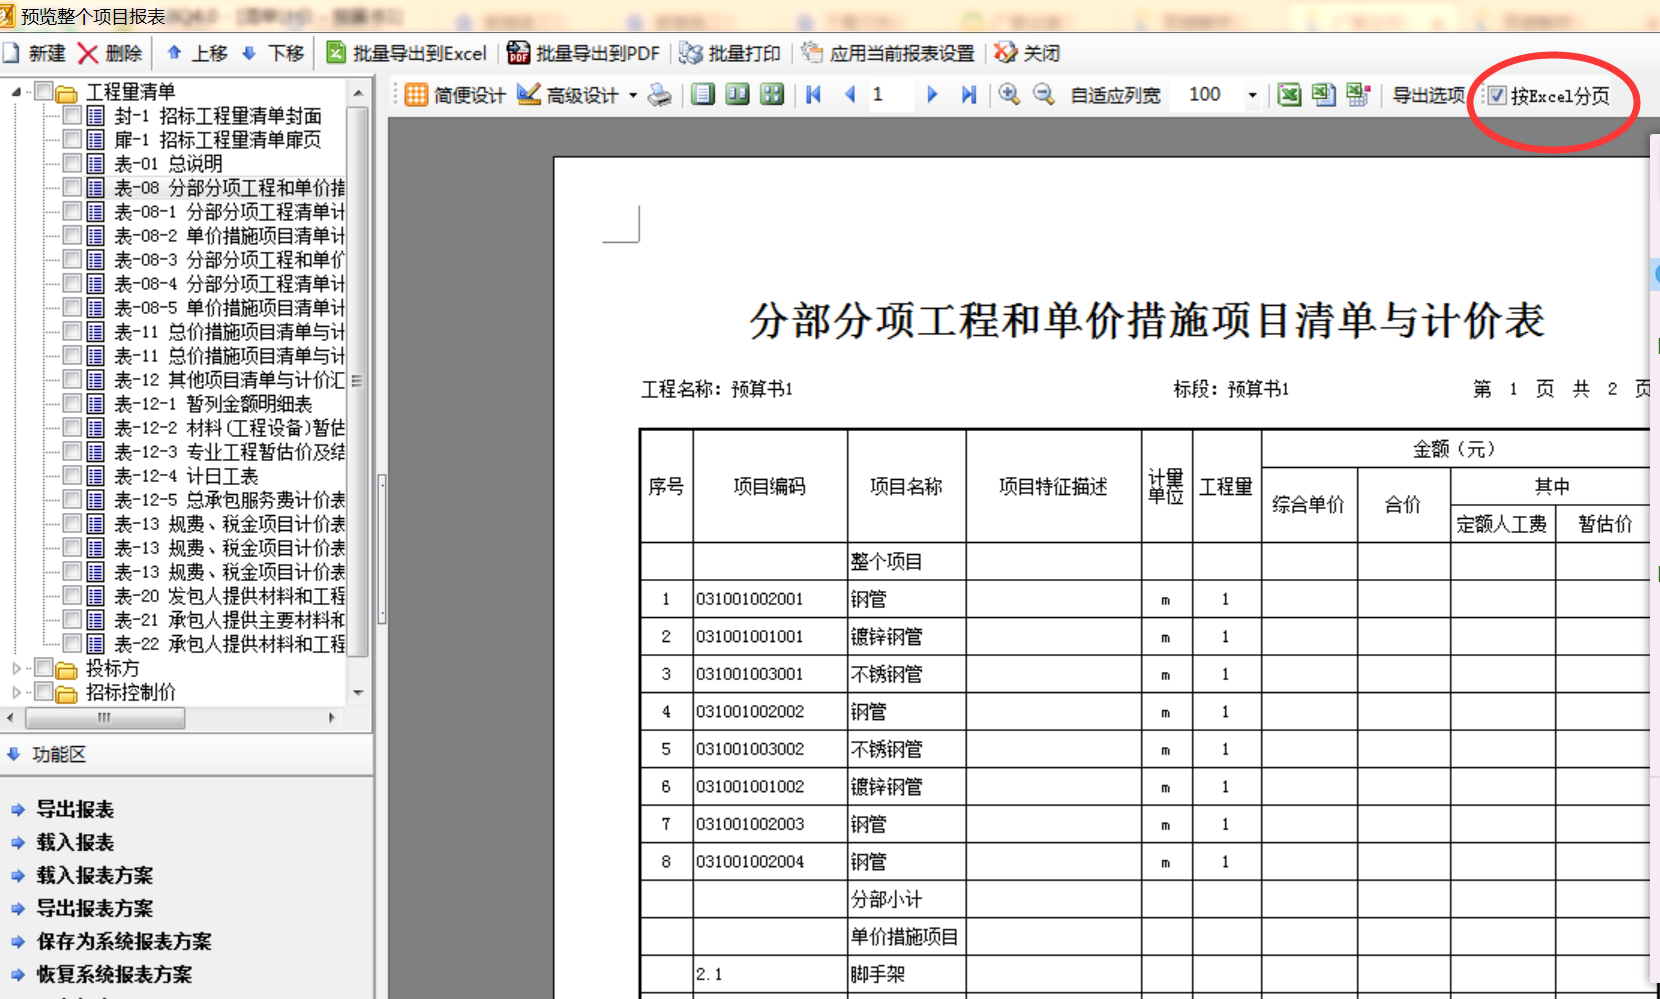The height and width of the screenshot is (999, 1660).
Task: Click 恢复系统报表方案 link
Action: click(114, 974)
